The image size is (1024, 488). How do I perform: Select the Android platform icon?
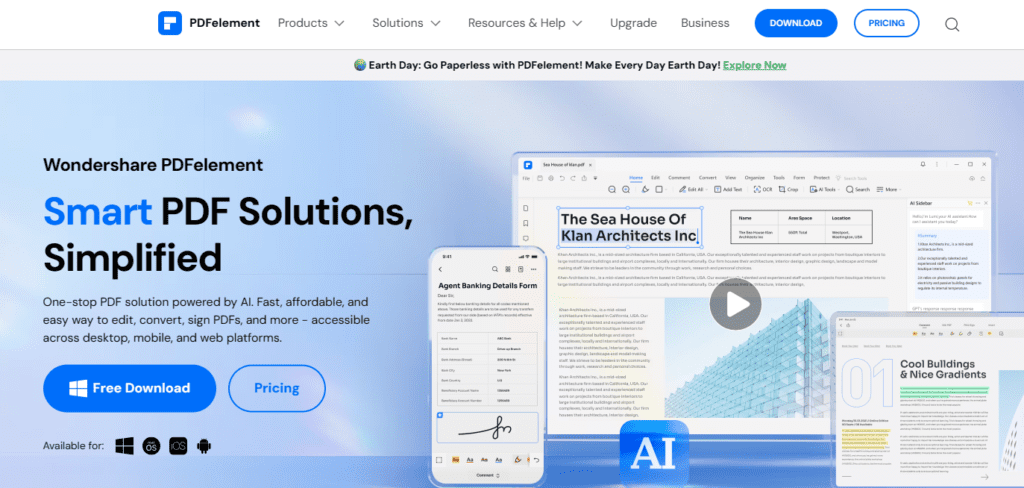(x=203, y=446)
